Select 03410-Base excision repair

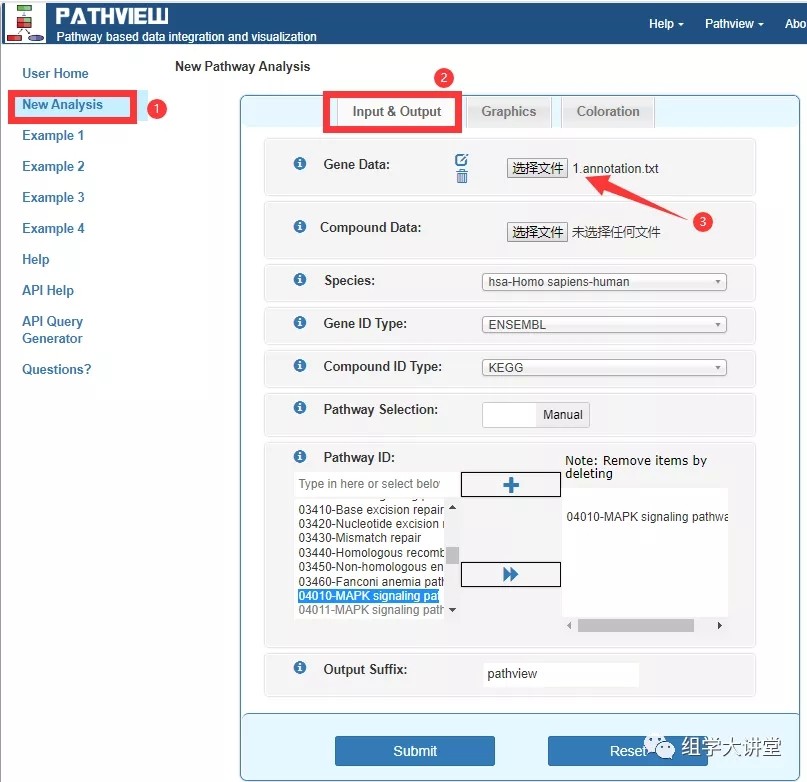tap(371, 510)
